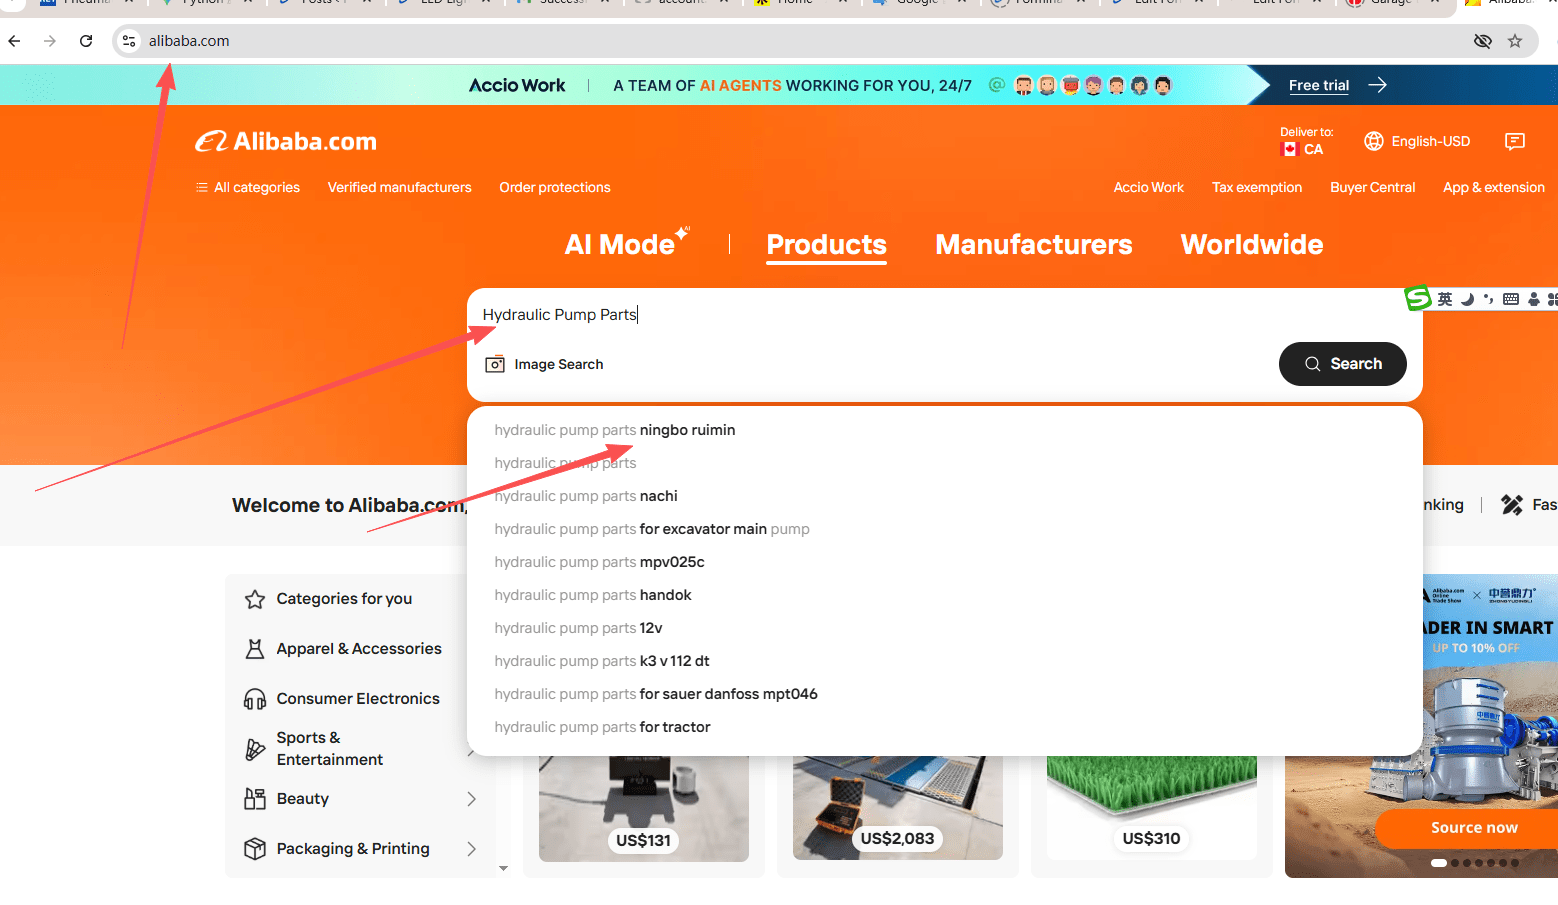The height and width of the screenshot is (905, 1558).
Task: Click the Accio Work banner title
Action: pos(517,85)
